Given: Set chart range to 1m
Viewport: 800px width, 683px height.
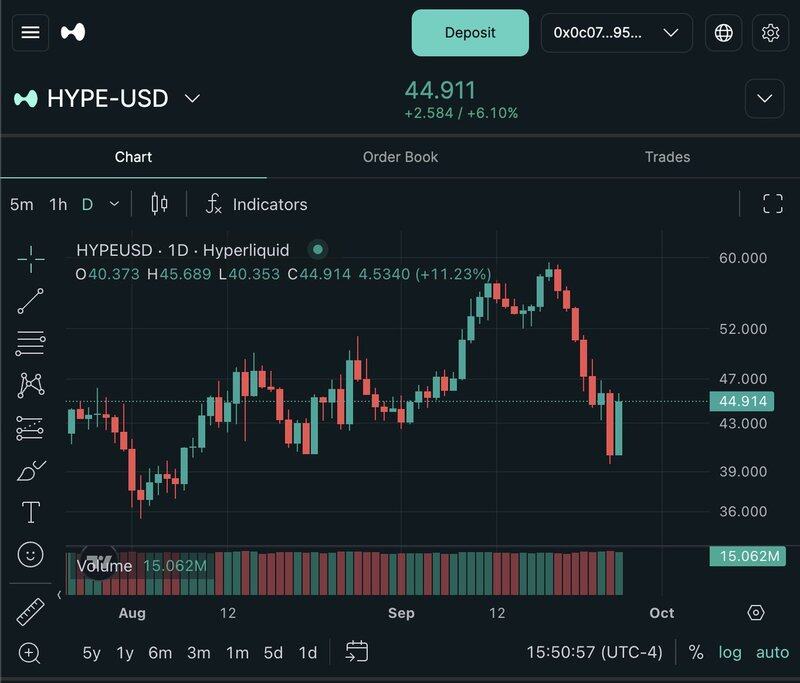Looking at the screenshot, I should pyautogui.click(x=237, y=653).
